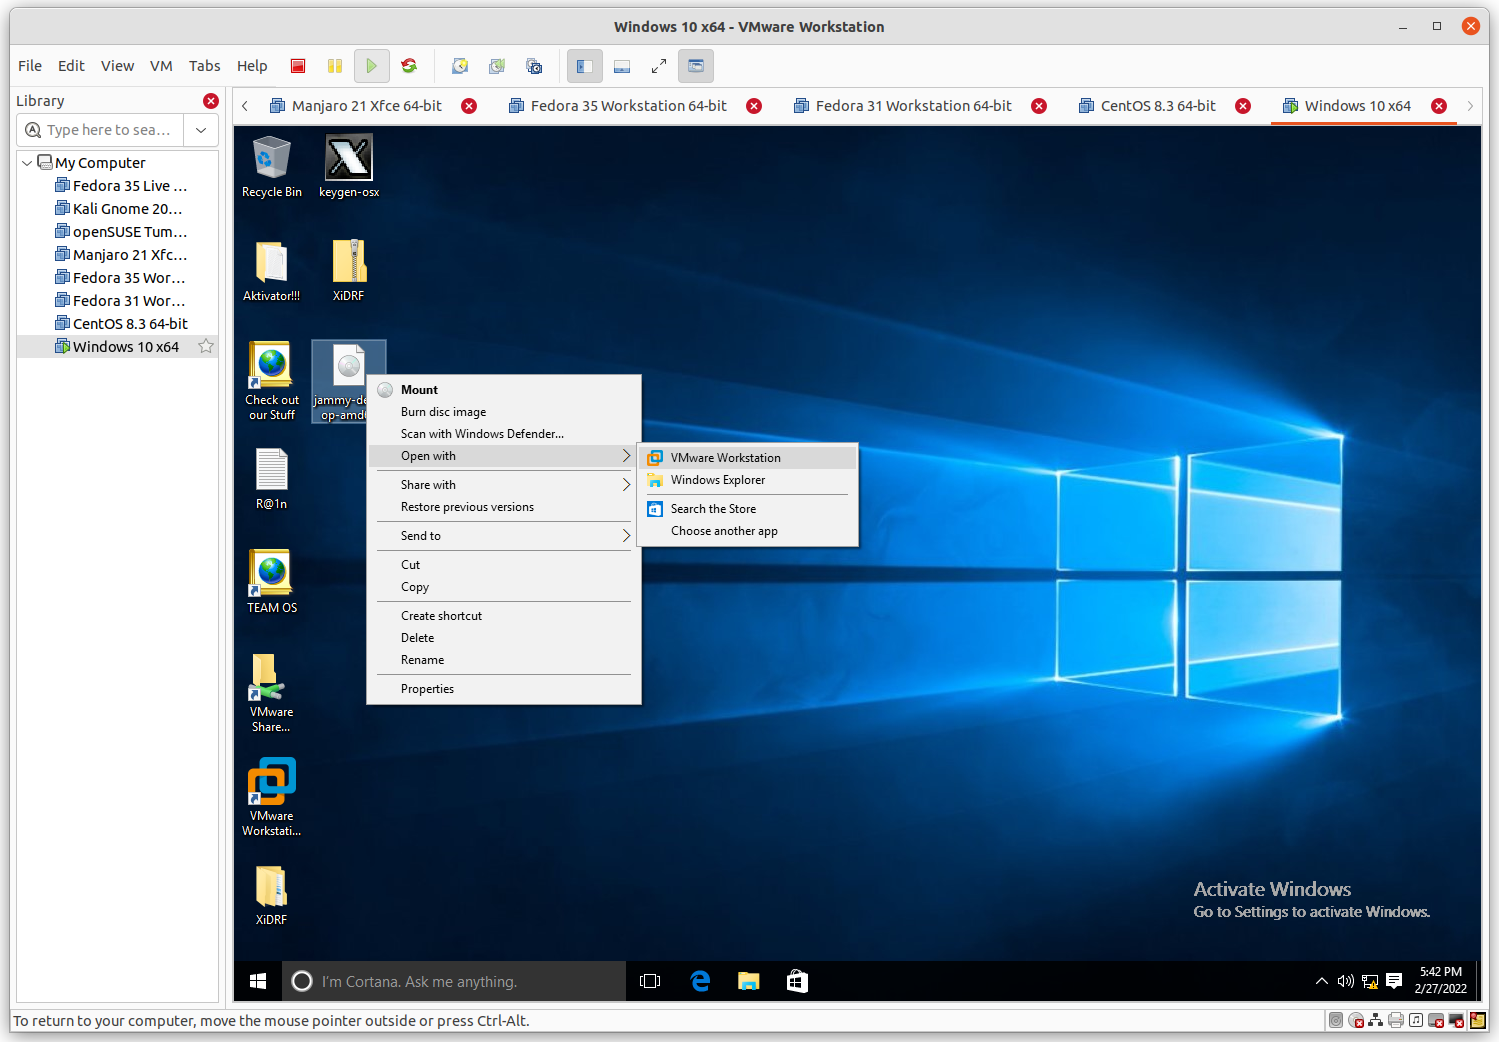Toggle the thumbnail bar view icon
The width and height of the screenshot is (1499, 1042).
click(x=622, y=66)
